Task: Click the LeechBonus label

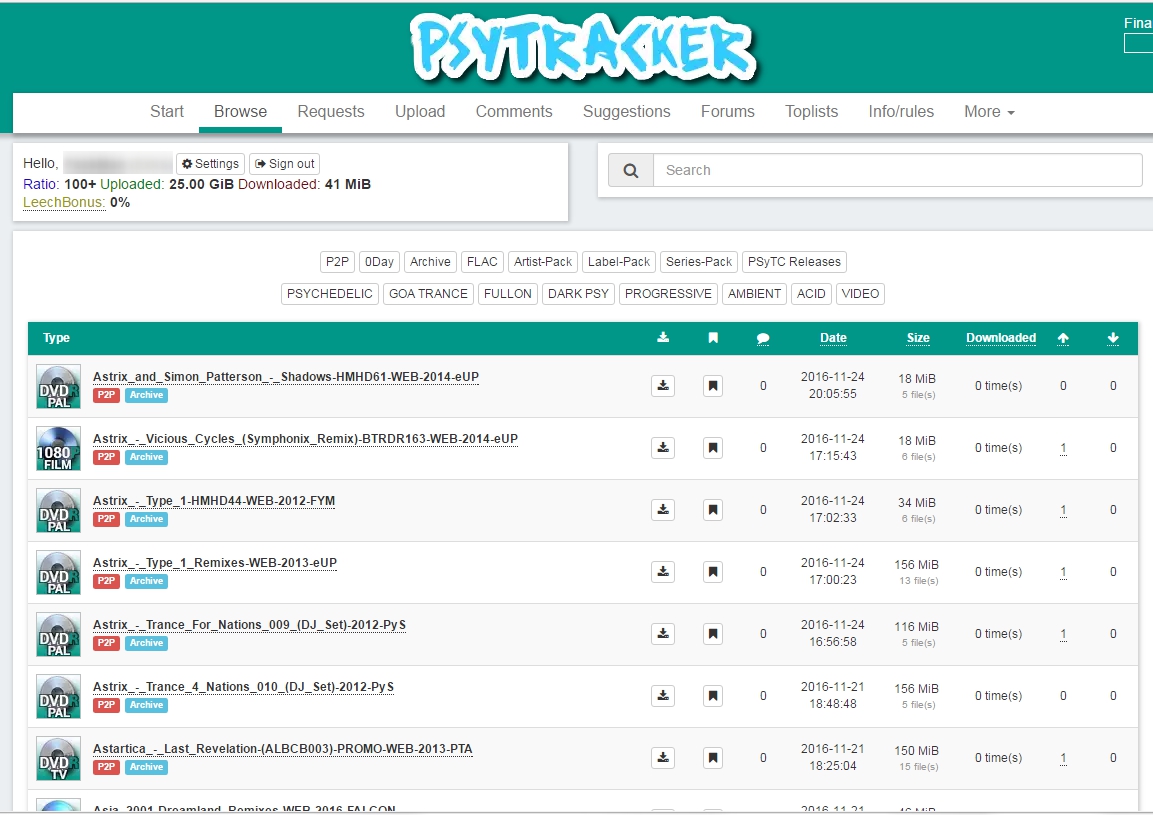Action: [63, 202]
